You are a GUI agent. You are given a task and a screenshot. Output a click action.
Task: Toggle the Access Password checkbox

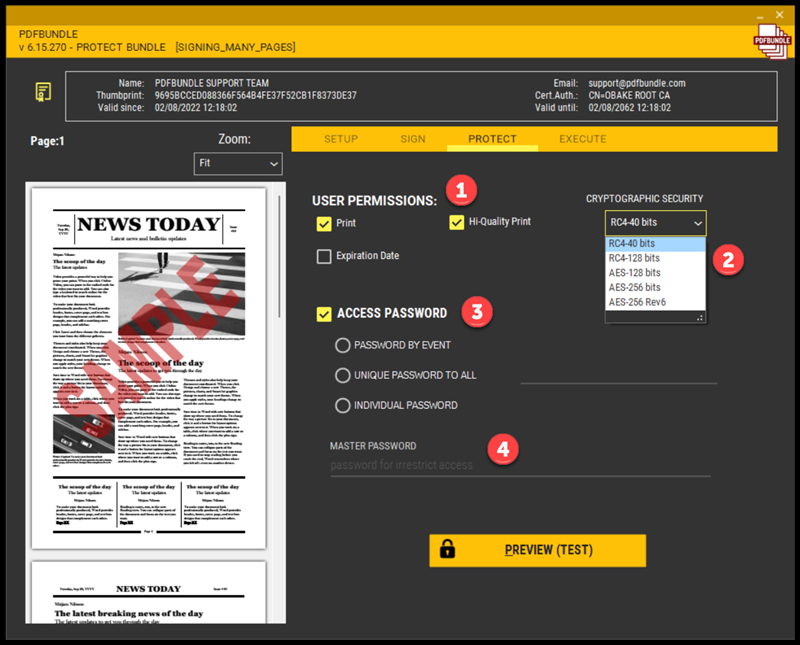(324, 314)
